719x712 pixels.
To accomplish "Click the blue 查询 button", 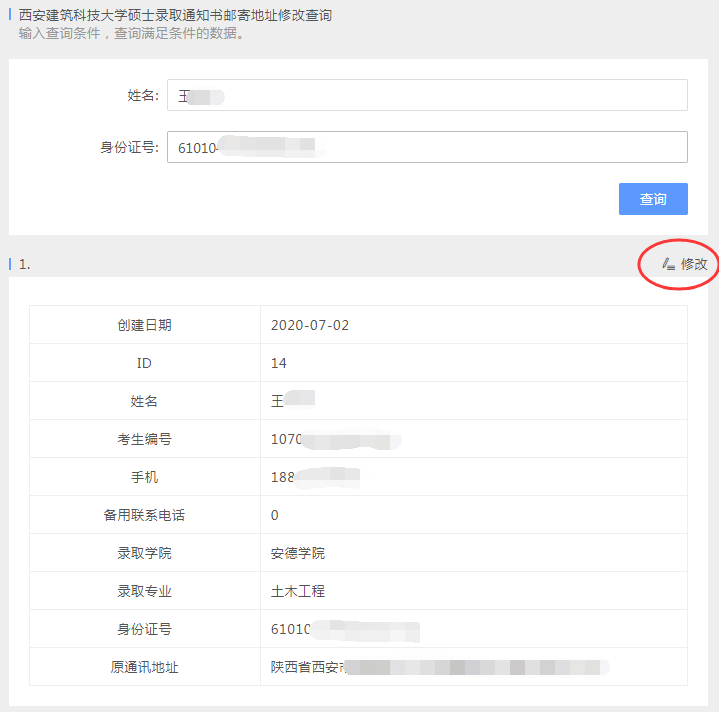I will click(x=653, y=199).
